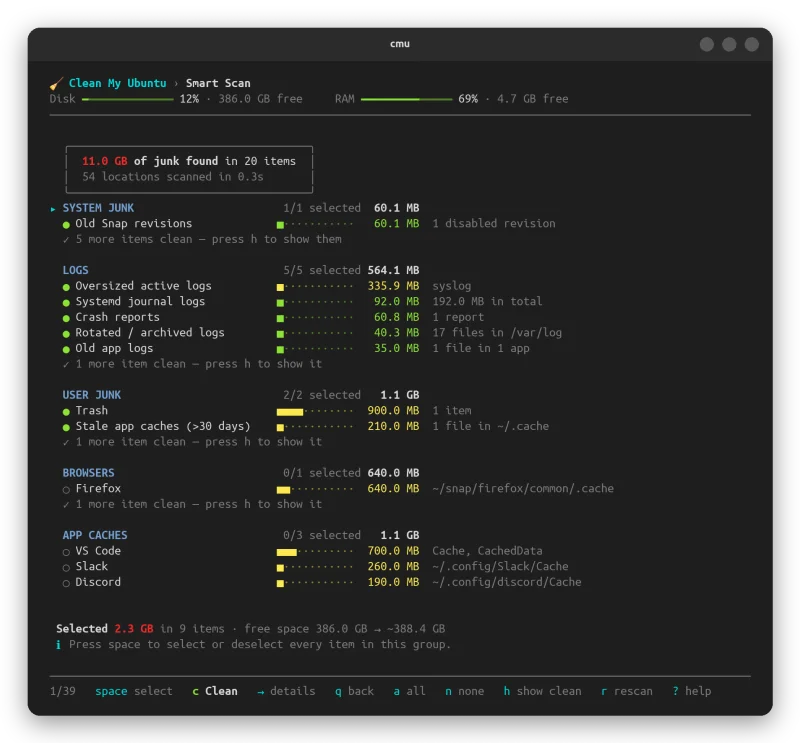800x743 pixels.
Task: Click the arrow icon next to details
Action: click(261, 692)
